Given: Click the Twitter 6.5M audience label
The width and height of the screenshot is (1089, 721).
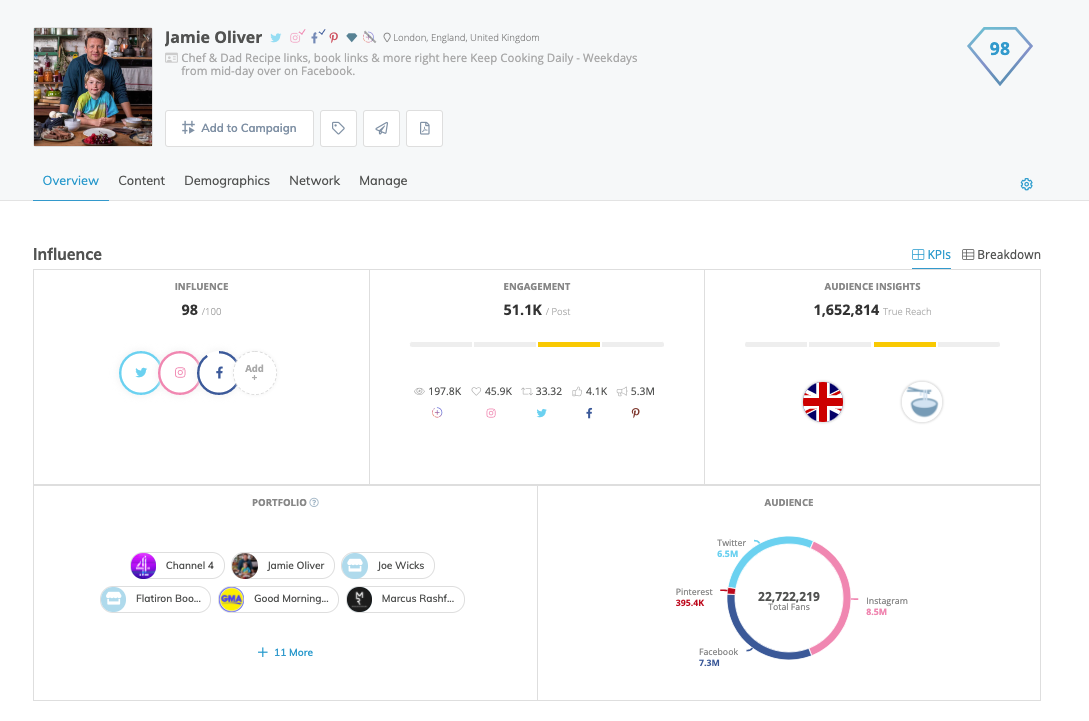Looking at the screenshot, I should point(731,548).
